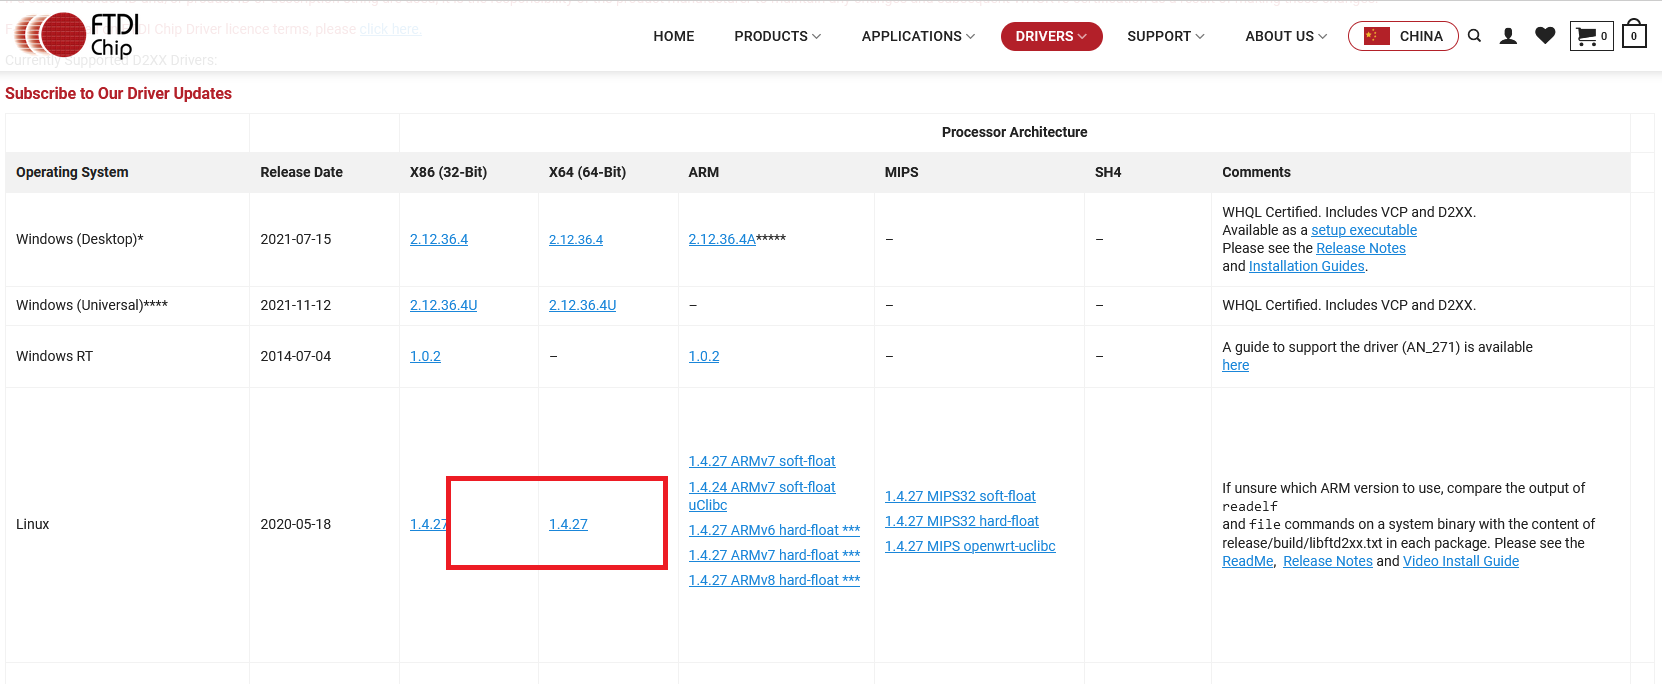Click the Windows (Desktop)* row label
This screenshot has width=1662, height=684.
[x=80, y=239]
